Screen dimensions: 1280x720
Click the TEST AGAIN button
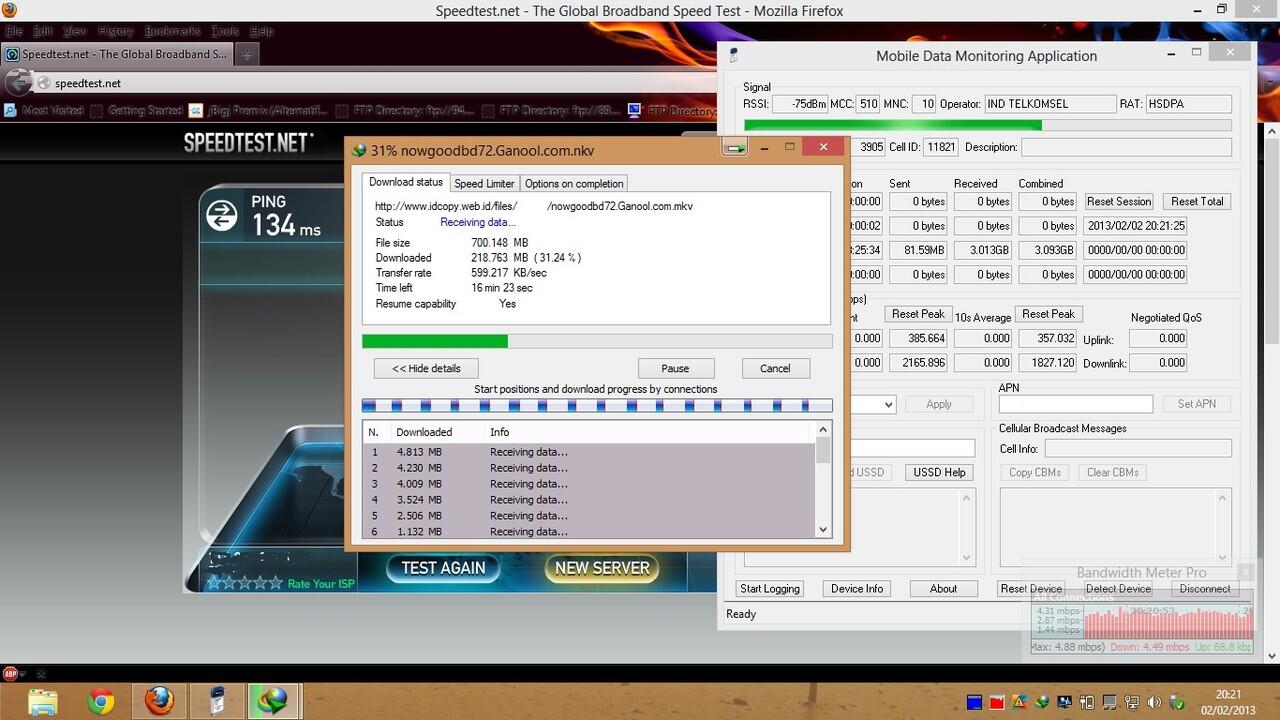[443, 568]
